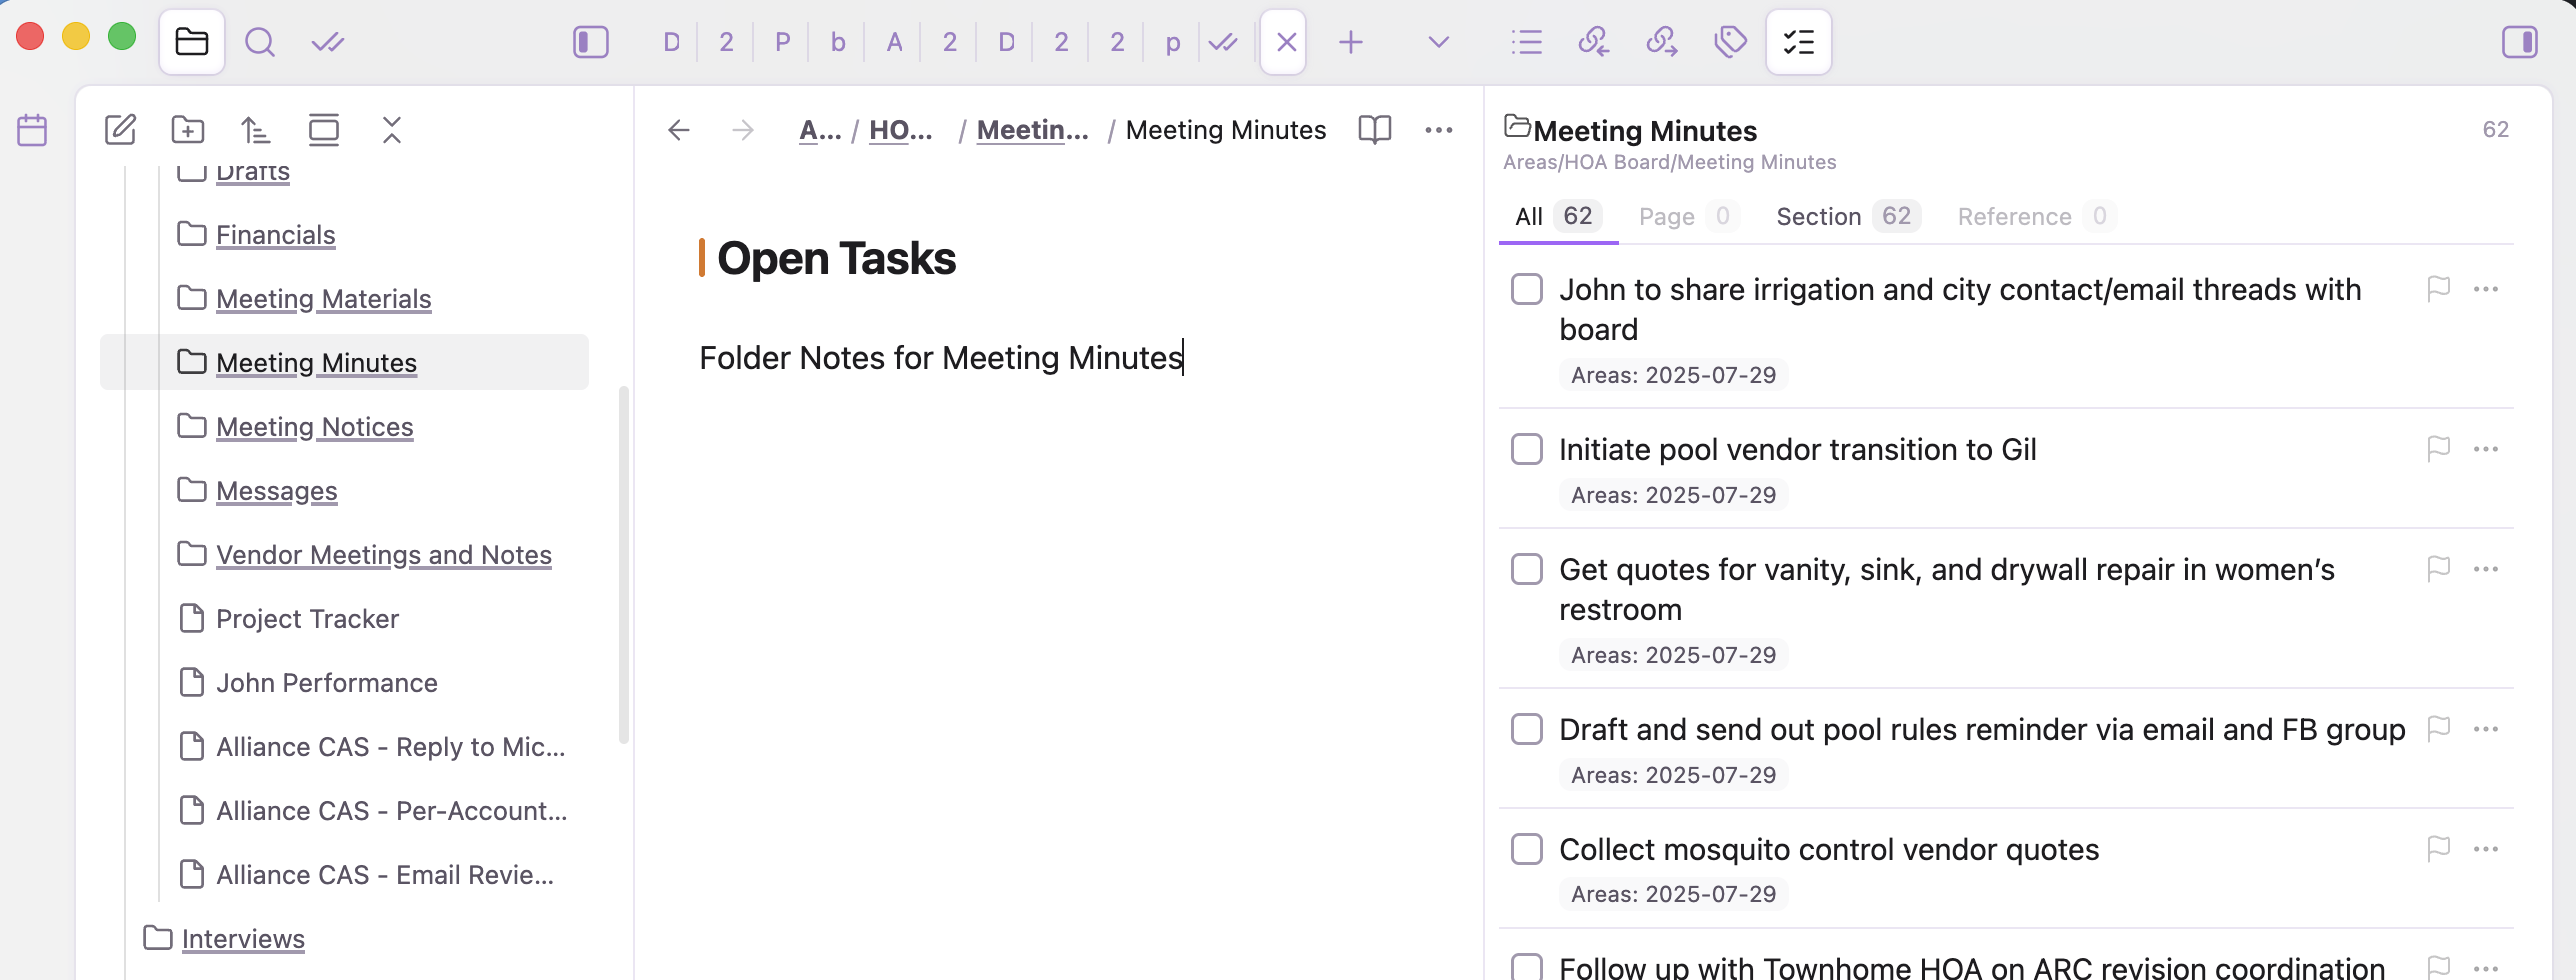The image size is (2576, 980).
Task: Check off pool rules reminder task
Action: coord(1527,729)
